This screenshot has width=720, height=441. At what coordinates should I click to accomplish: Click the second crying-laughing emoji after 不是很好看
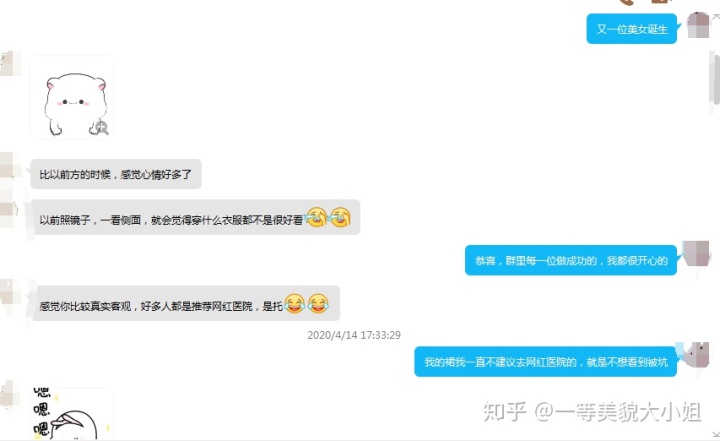(340, 217)
